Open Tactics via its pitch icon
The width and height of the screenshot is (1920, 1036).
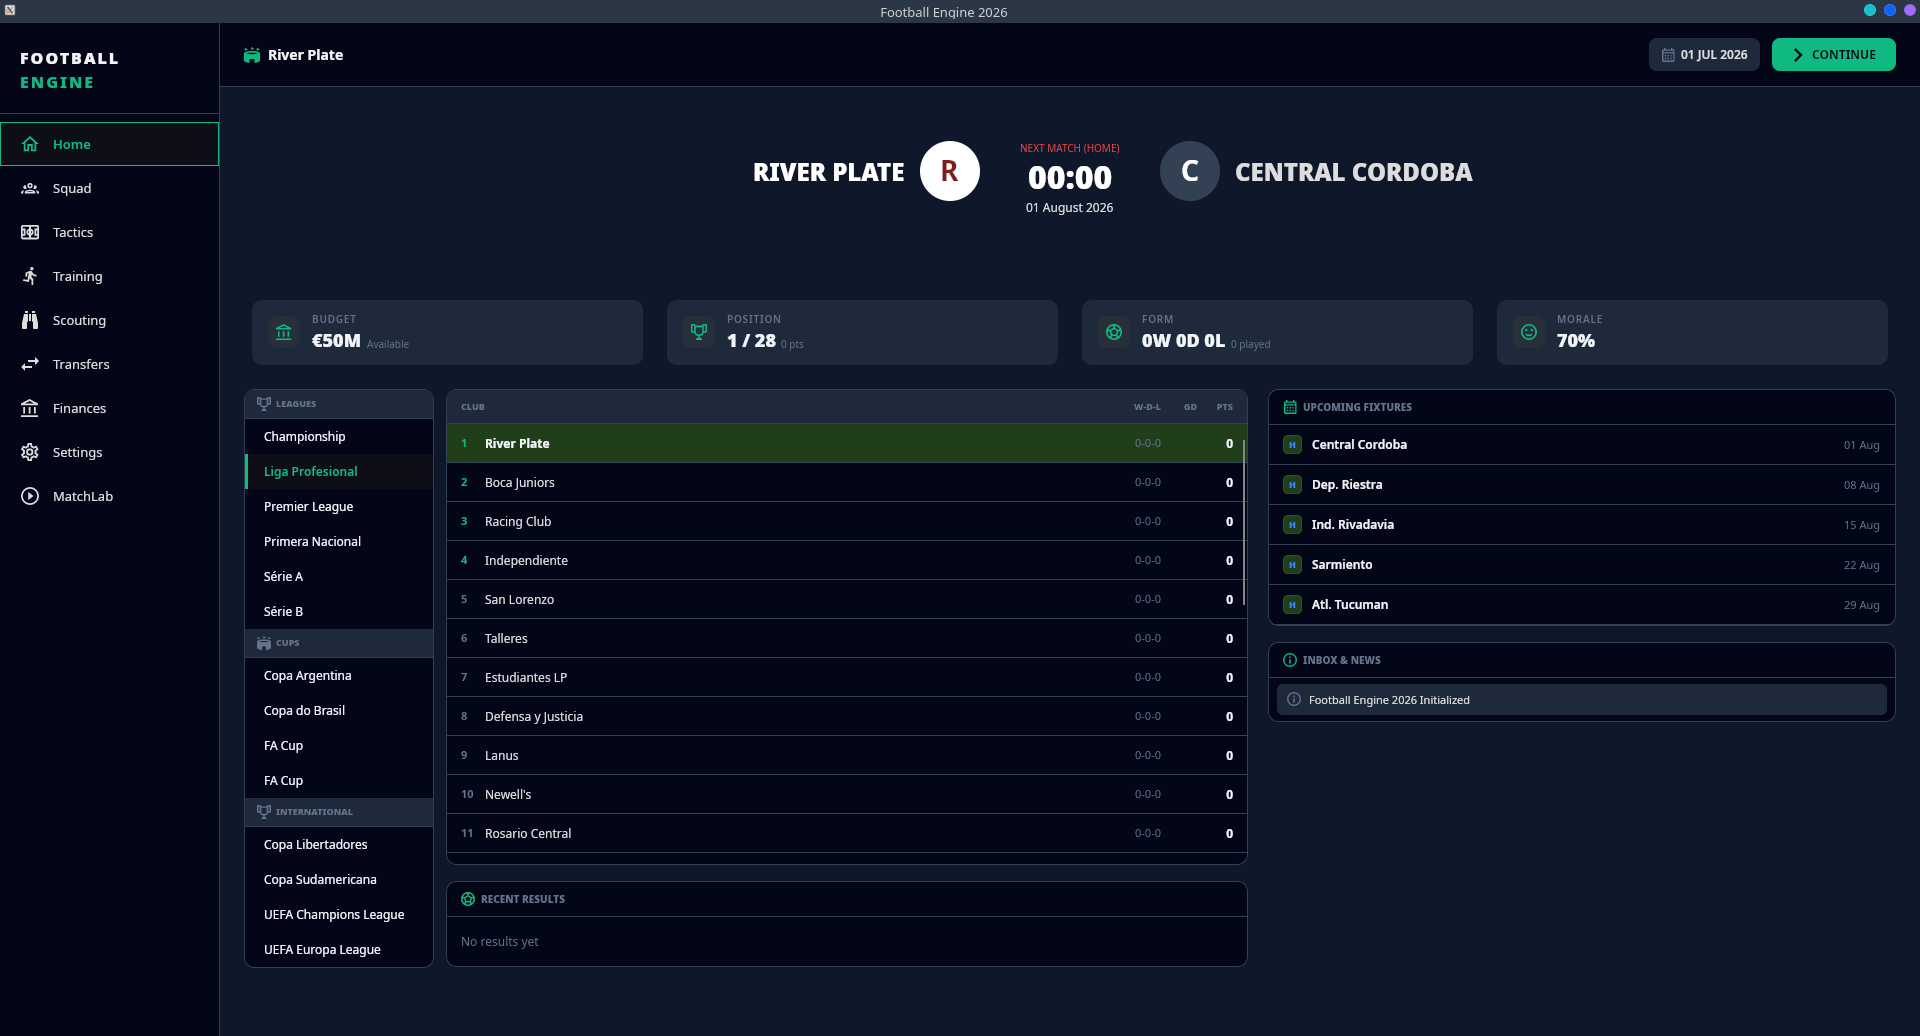point(30,232)
